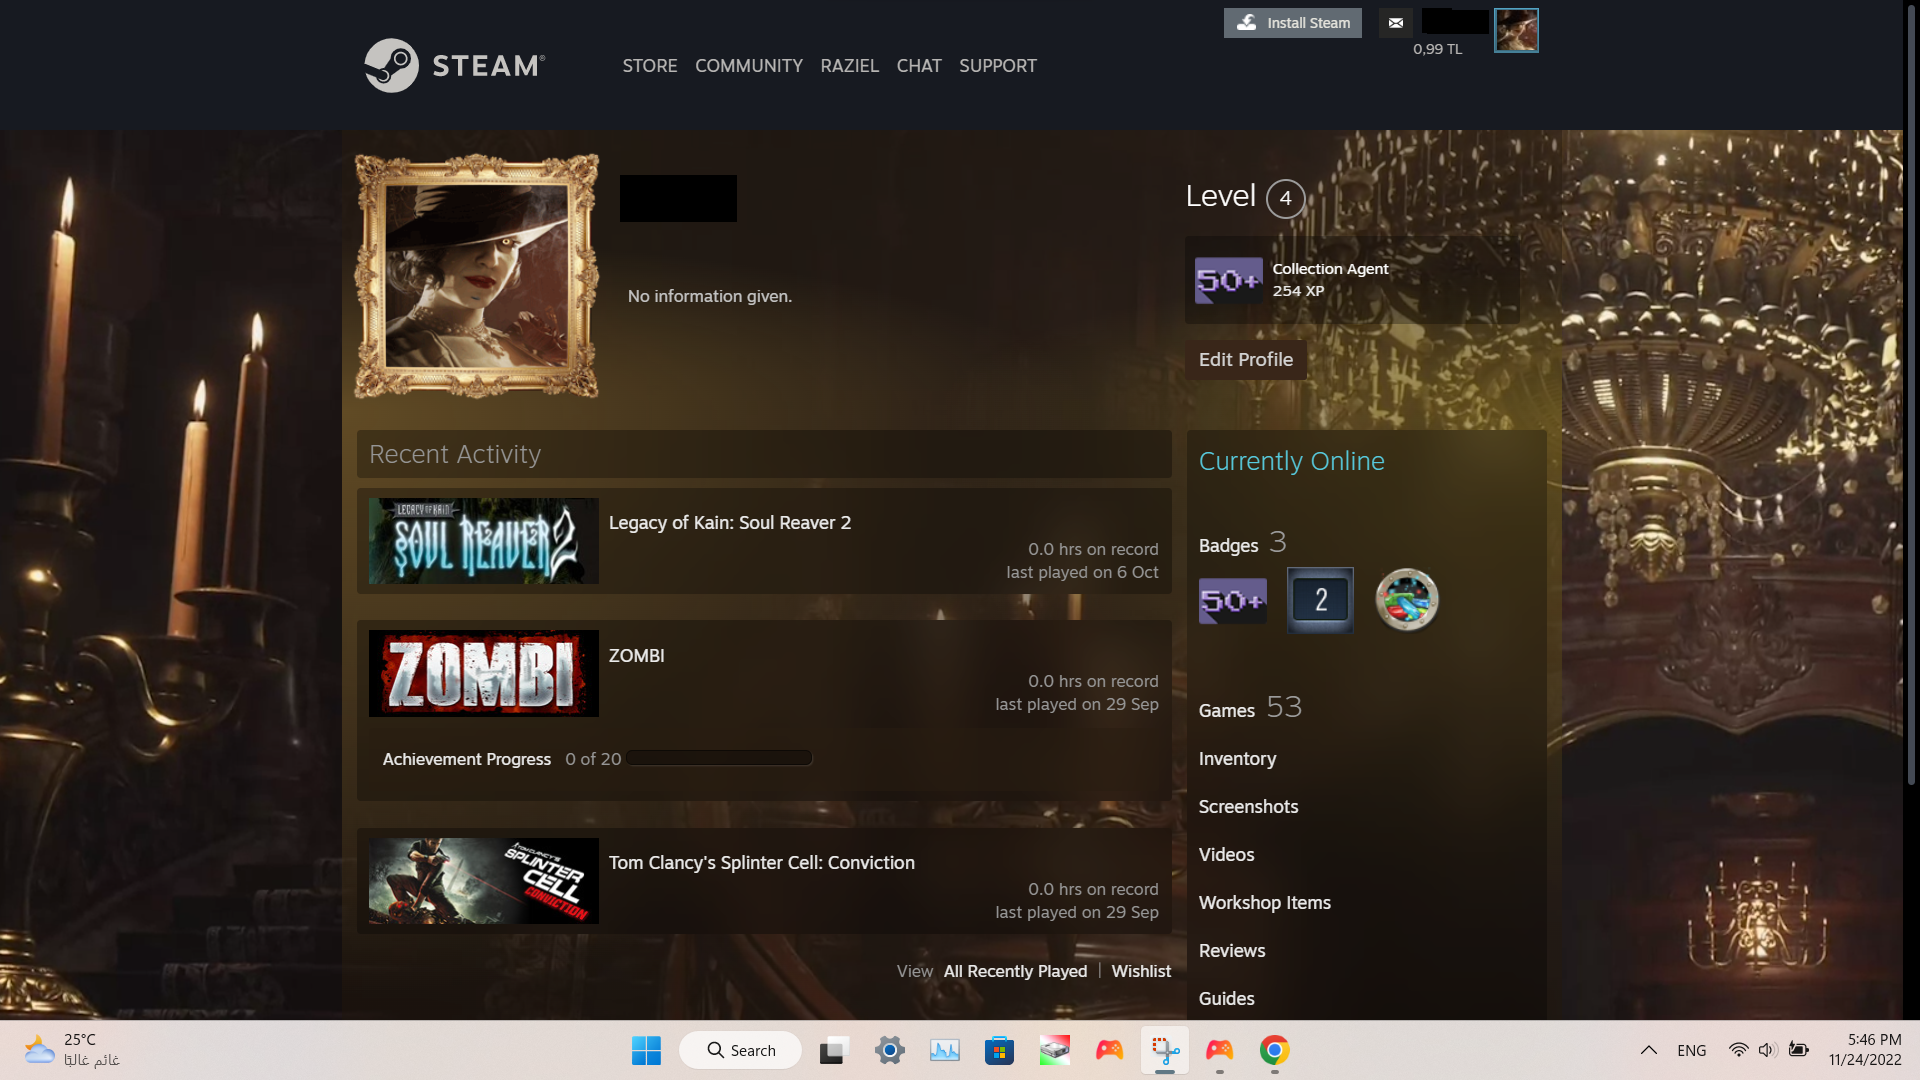
Task: Click the Level text label
Action: click(1221, 196)
